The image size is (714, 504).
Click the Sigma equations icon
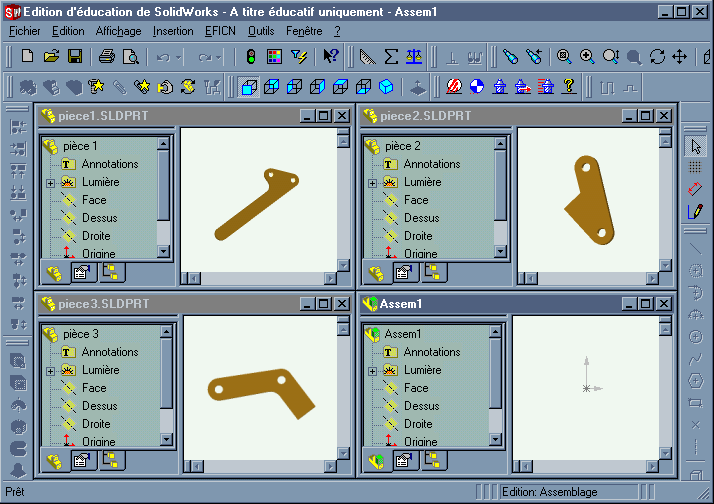(391, 56)
